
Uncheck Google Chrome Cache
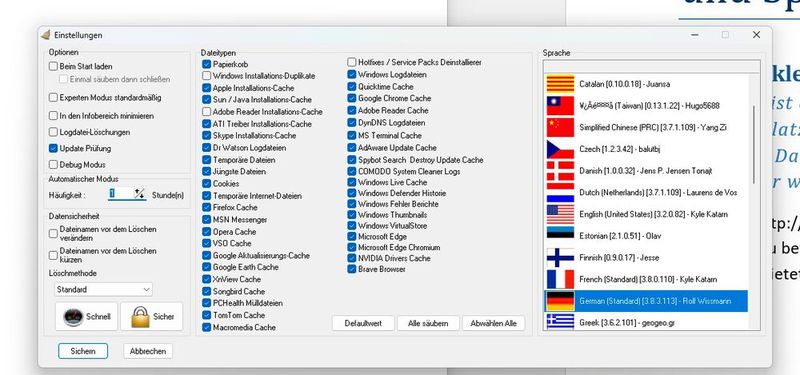click(x=352, y=98)
